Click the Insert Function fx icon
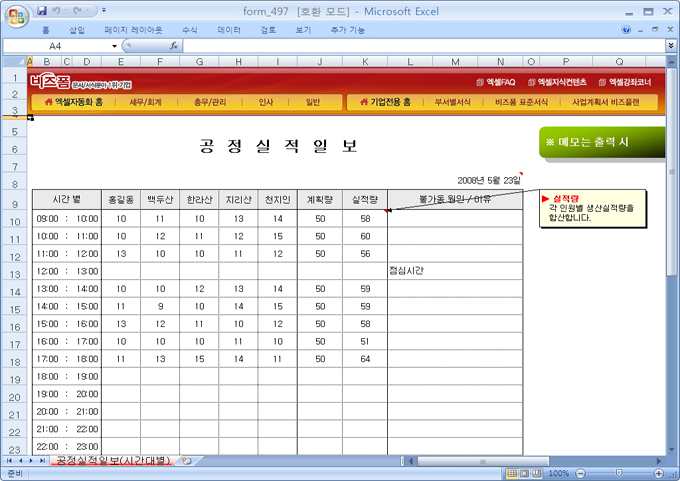 coord(174,46)
